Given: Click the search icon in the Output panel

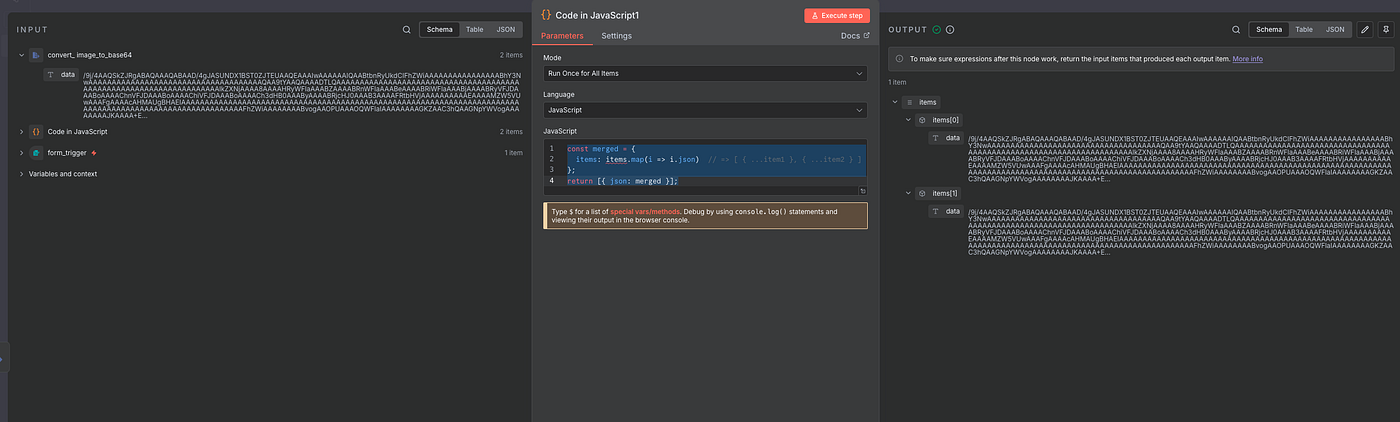Looking at the screenshot, I should pos(1236,30).
